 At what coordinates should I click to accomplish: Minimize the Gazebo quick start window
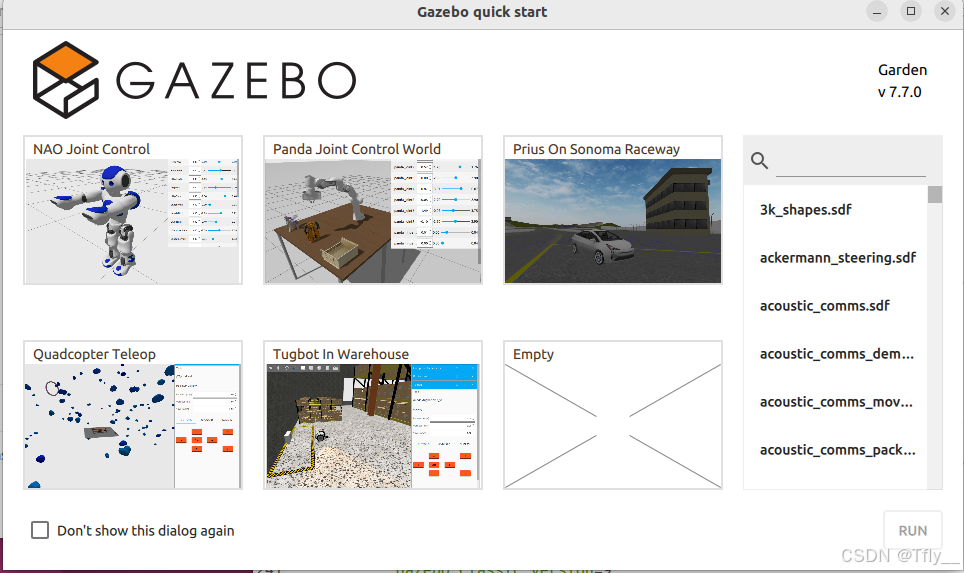(x=876, y=12)
